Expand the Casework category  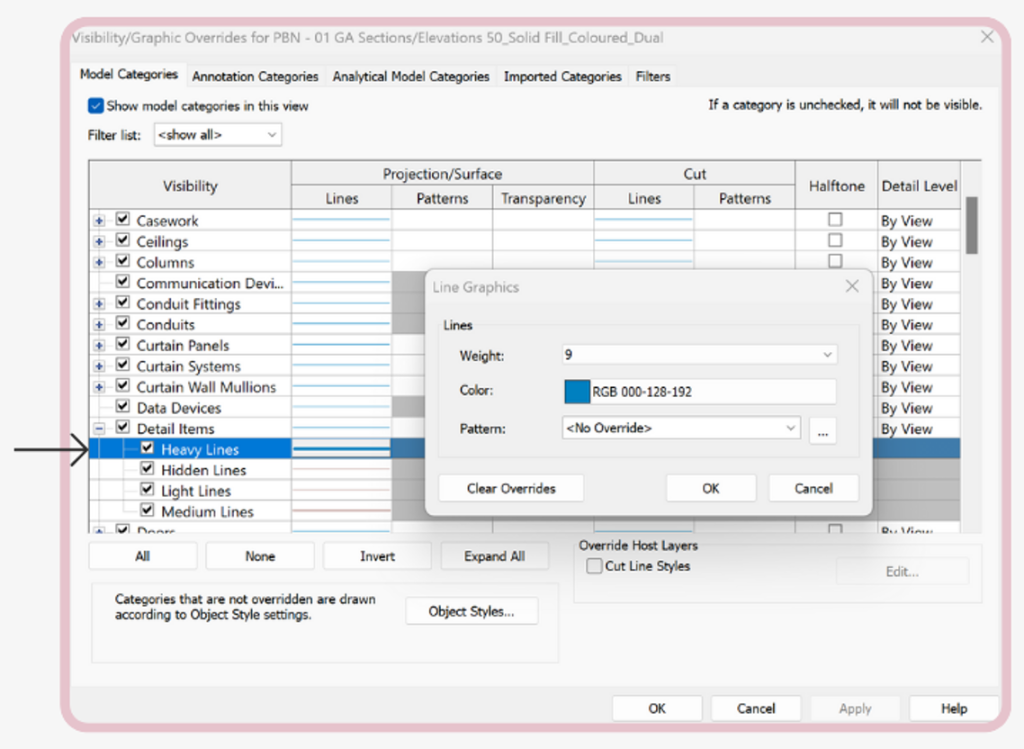98,219
